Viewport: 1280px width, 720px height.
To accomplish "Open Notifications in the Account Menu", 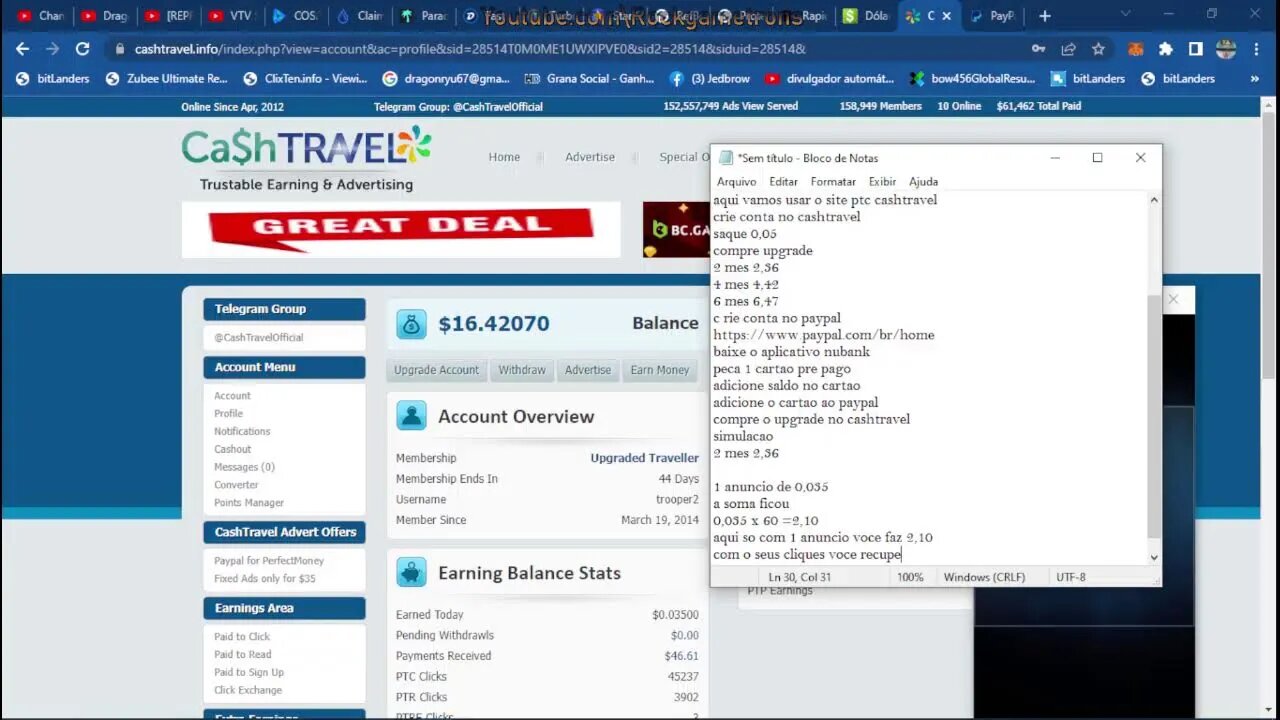I will click(x=242, y=431).
